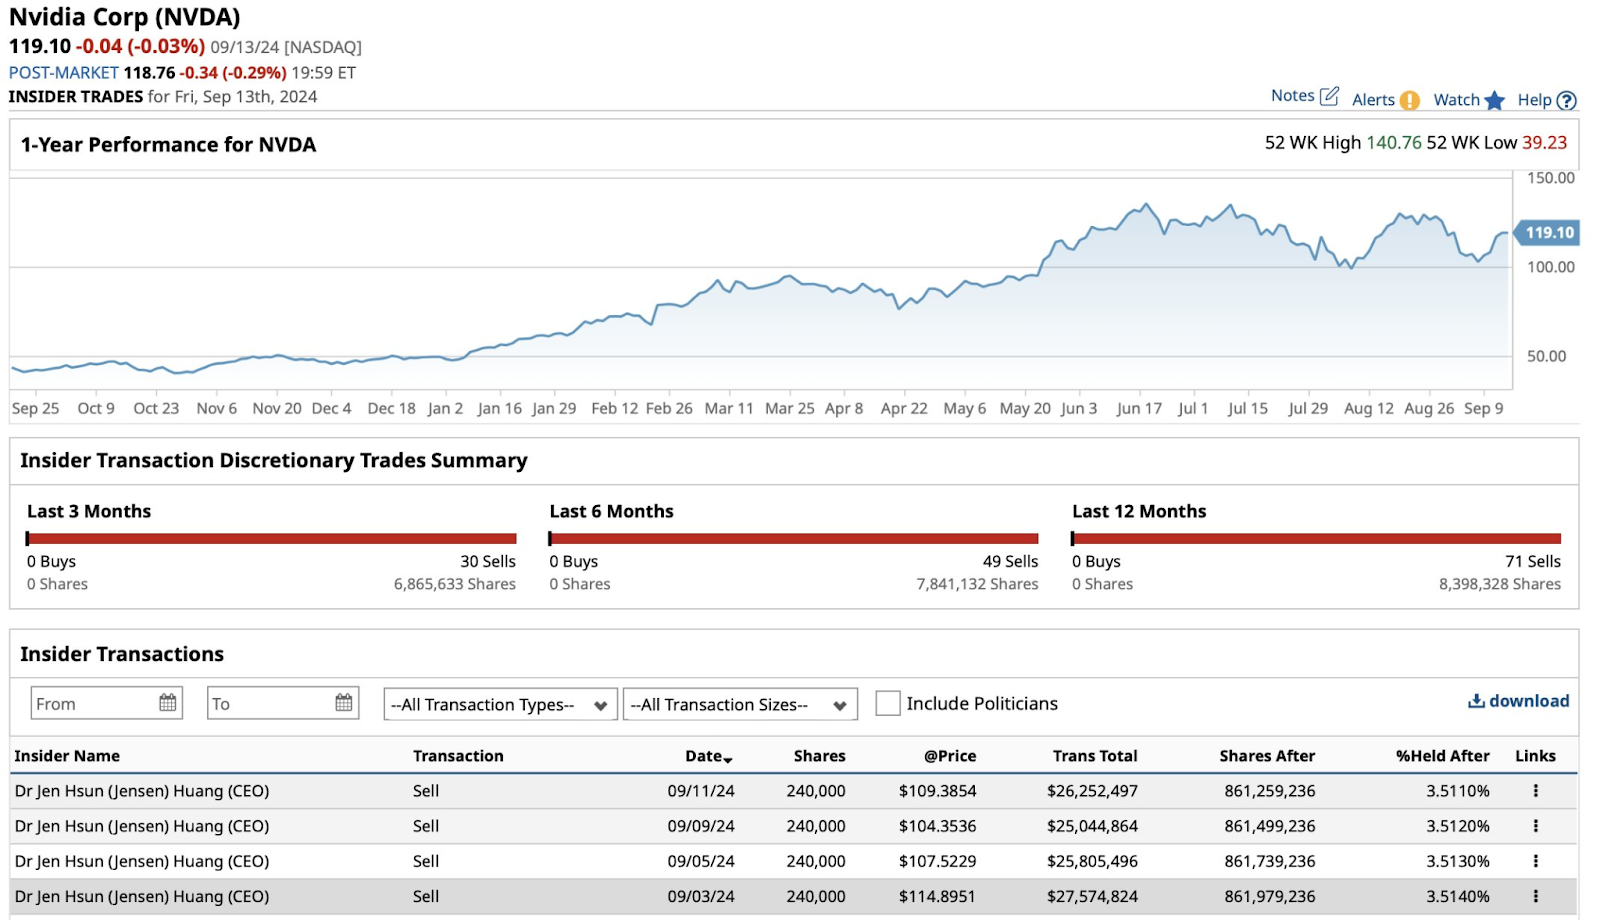Click the $27,574,824 trans total cell
Screen dimensions: 1600x920
pos(1092,896)
